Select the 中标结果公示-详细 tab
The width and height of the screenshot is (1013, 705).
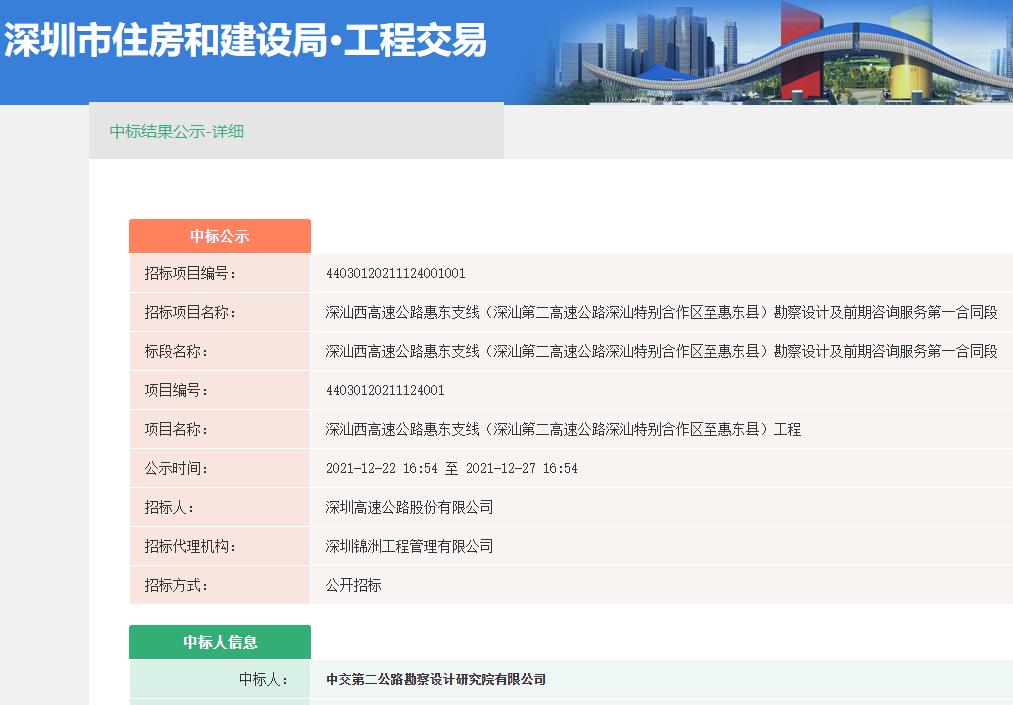tap(177, 131)
